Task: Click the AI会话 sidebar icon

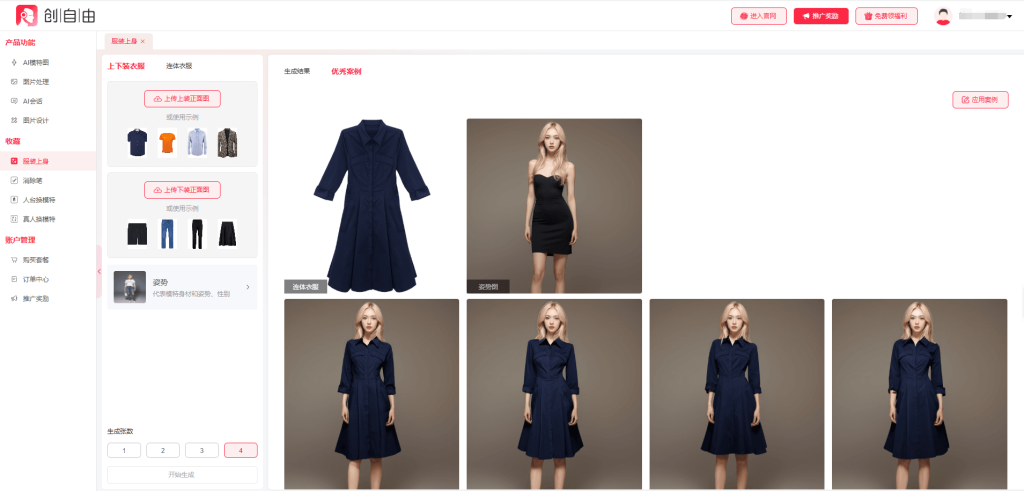Action: coord(13,101)
